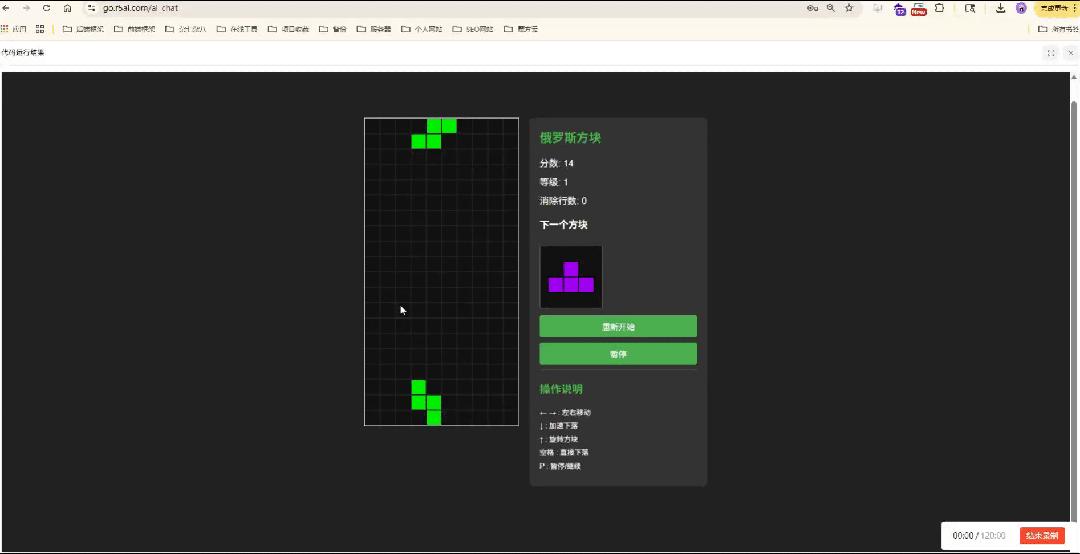This screenshot has height=554, width=1080.
Task: Open the password key icon in address bar
Action: pyautogui.click(x=812, y=8)
